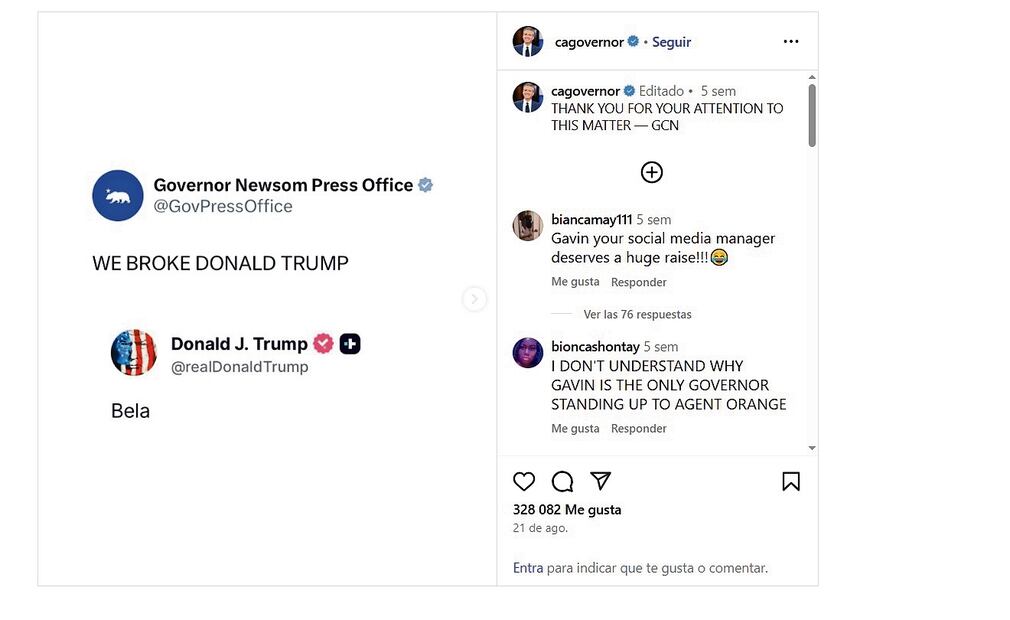Go to next image with arrow
Screen dimensions: 1010x620
point(475,299)
